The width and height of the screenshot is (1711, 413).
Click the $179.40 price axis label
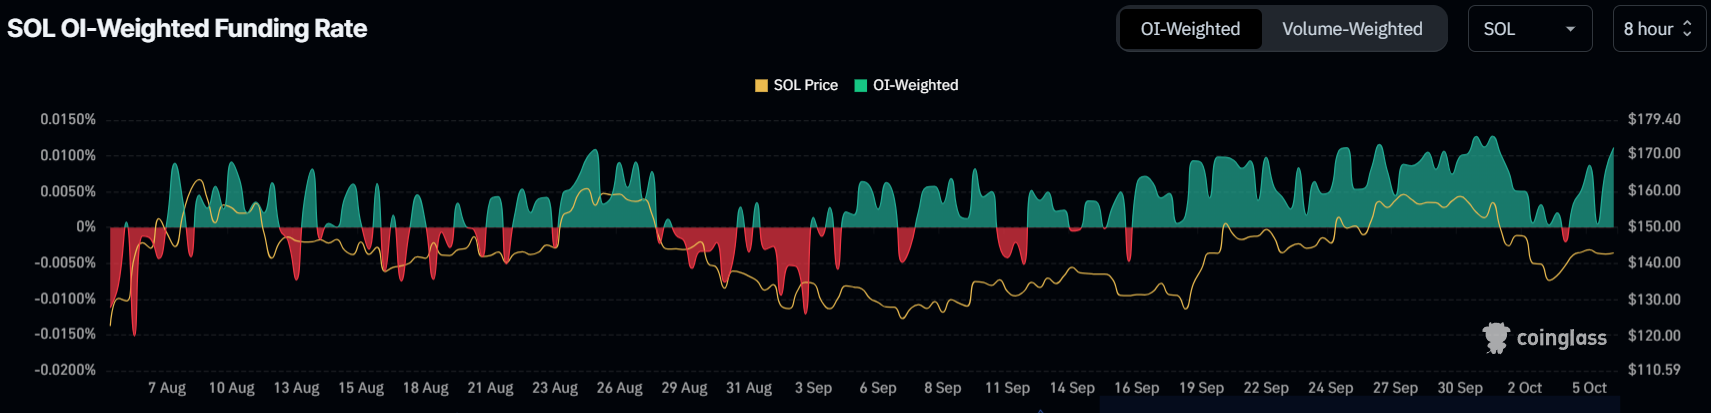(1654, 119)
